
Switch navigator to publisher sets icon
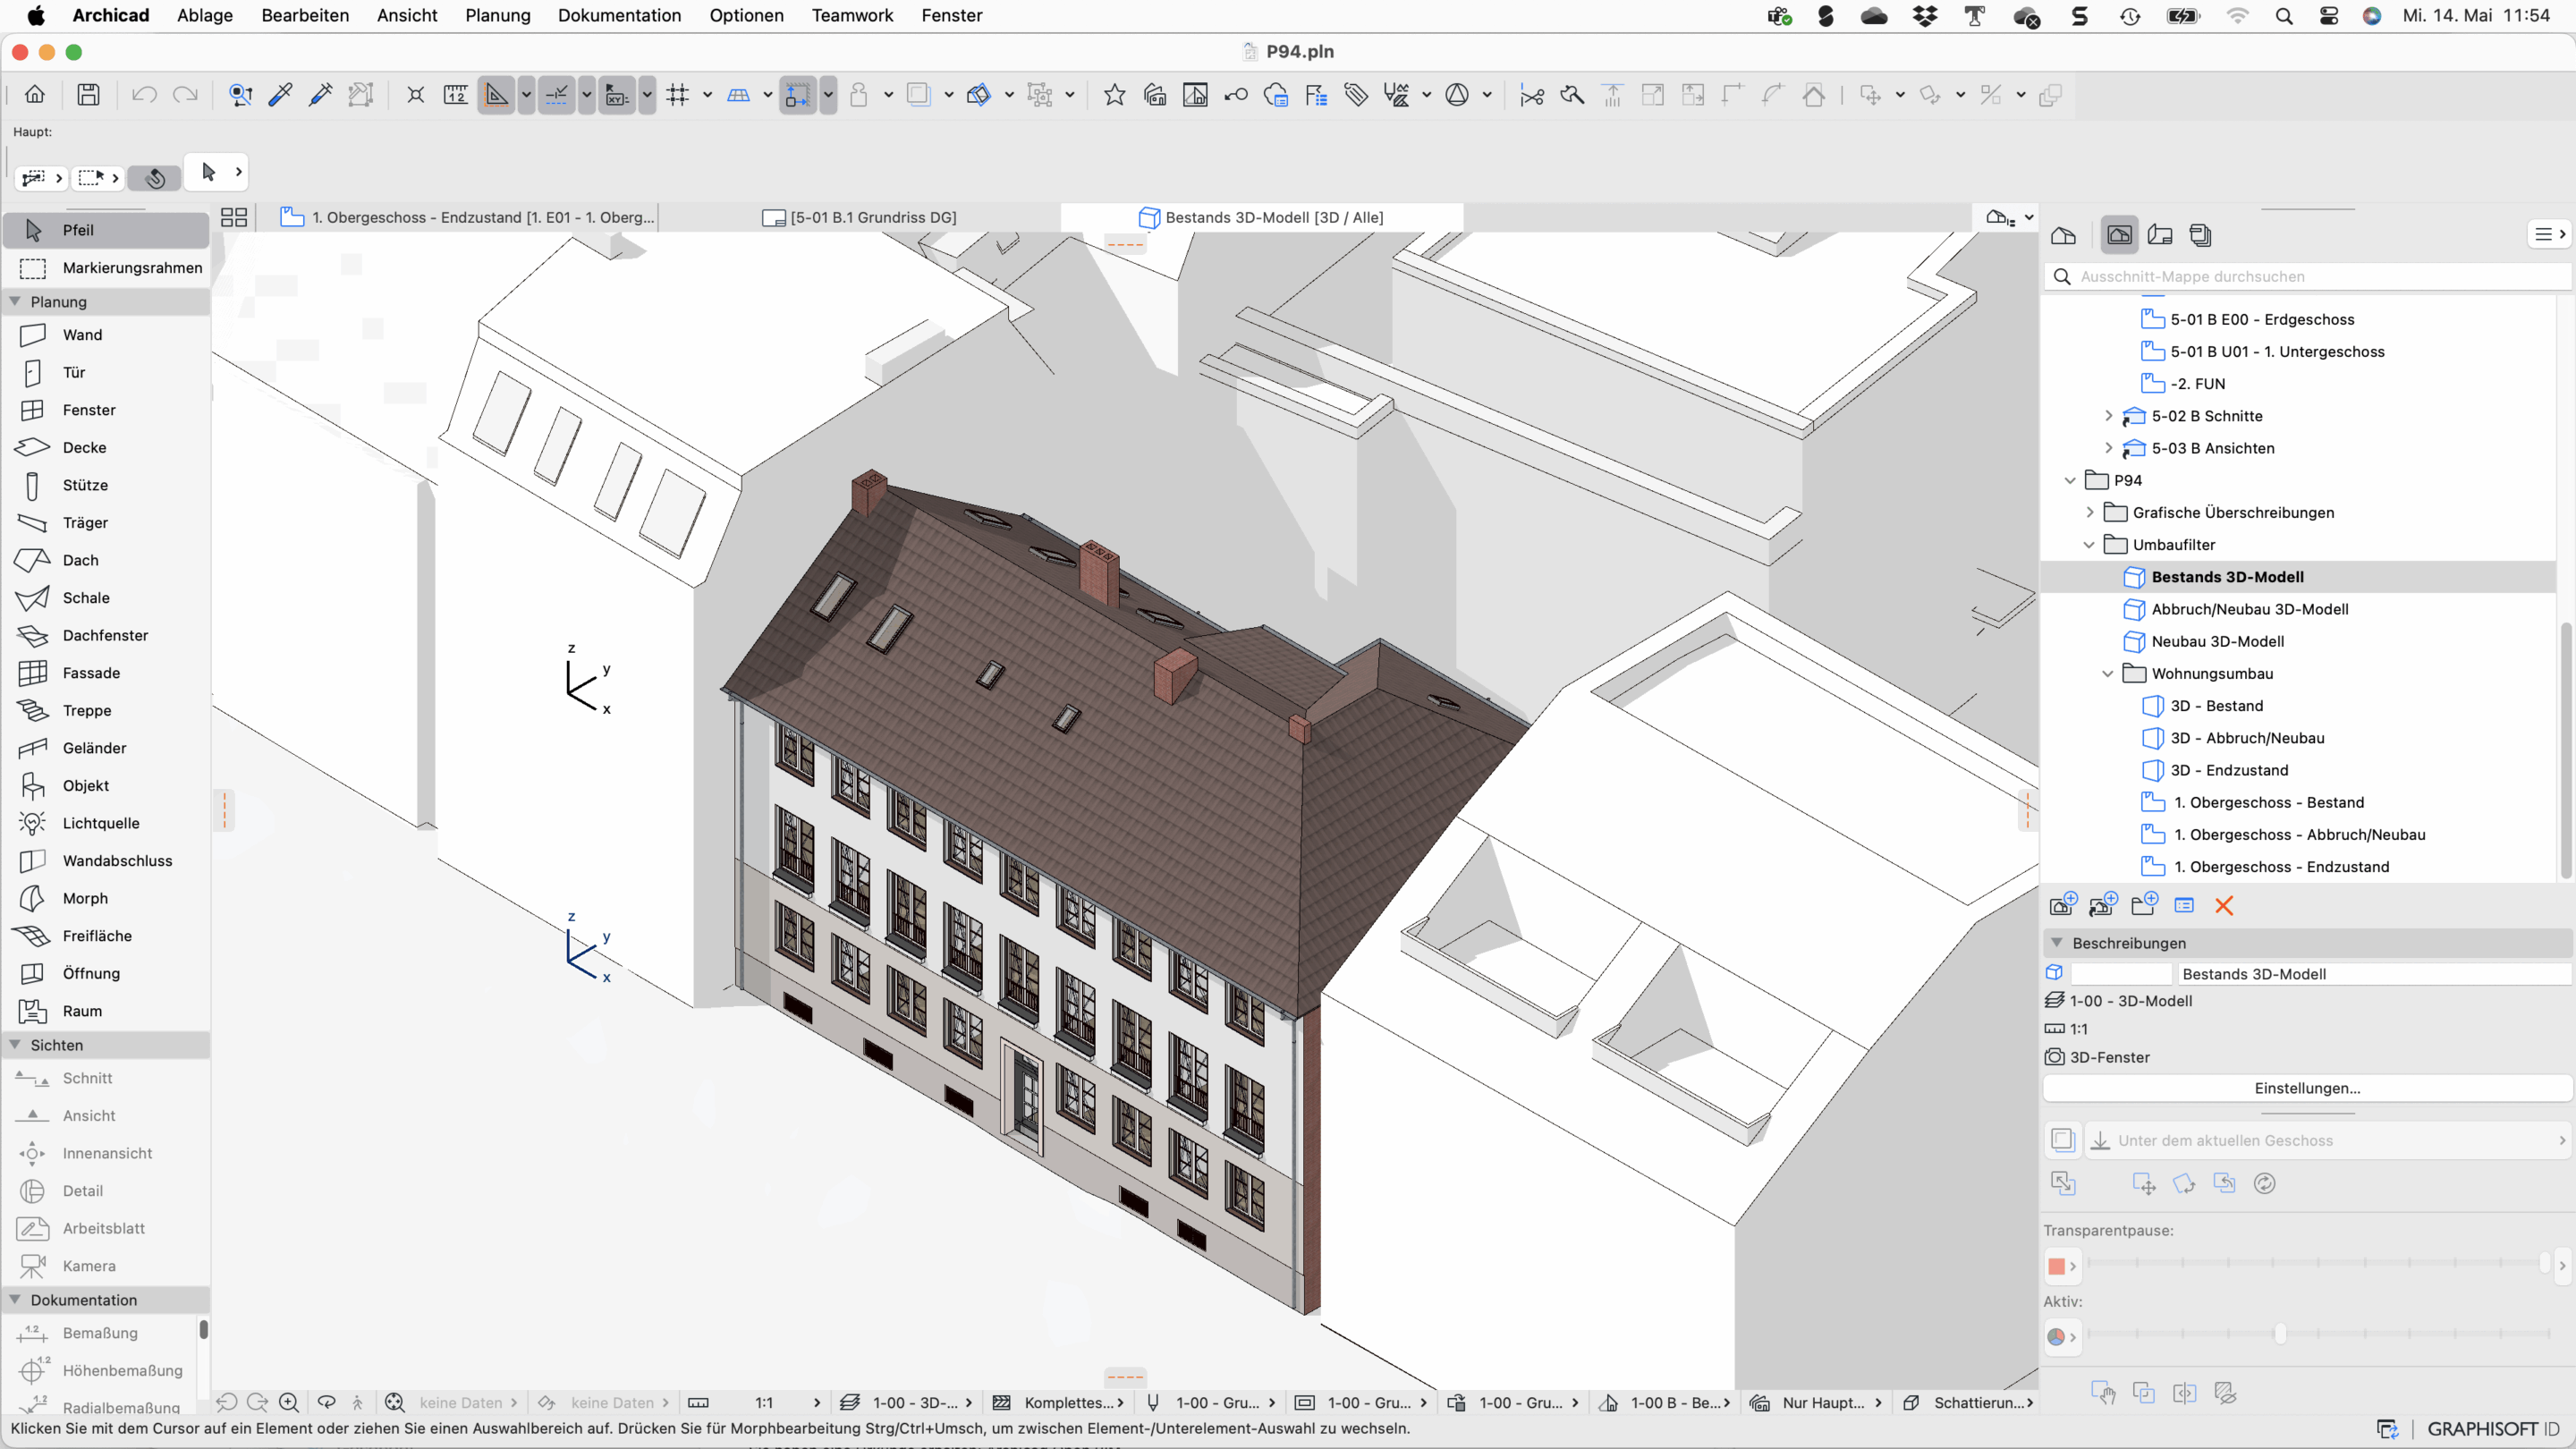click(2200, 235)
